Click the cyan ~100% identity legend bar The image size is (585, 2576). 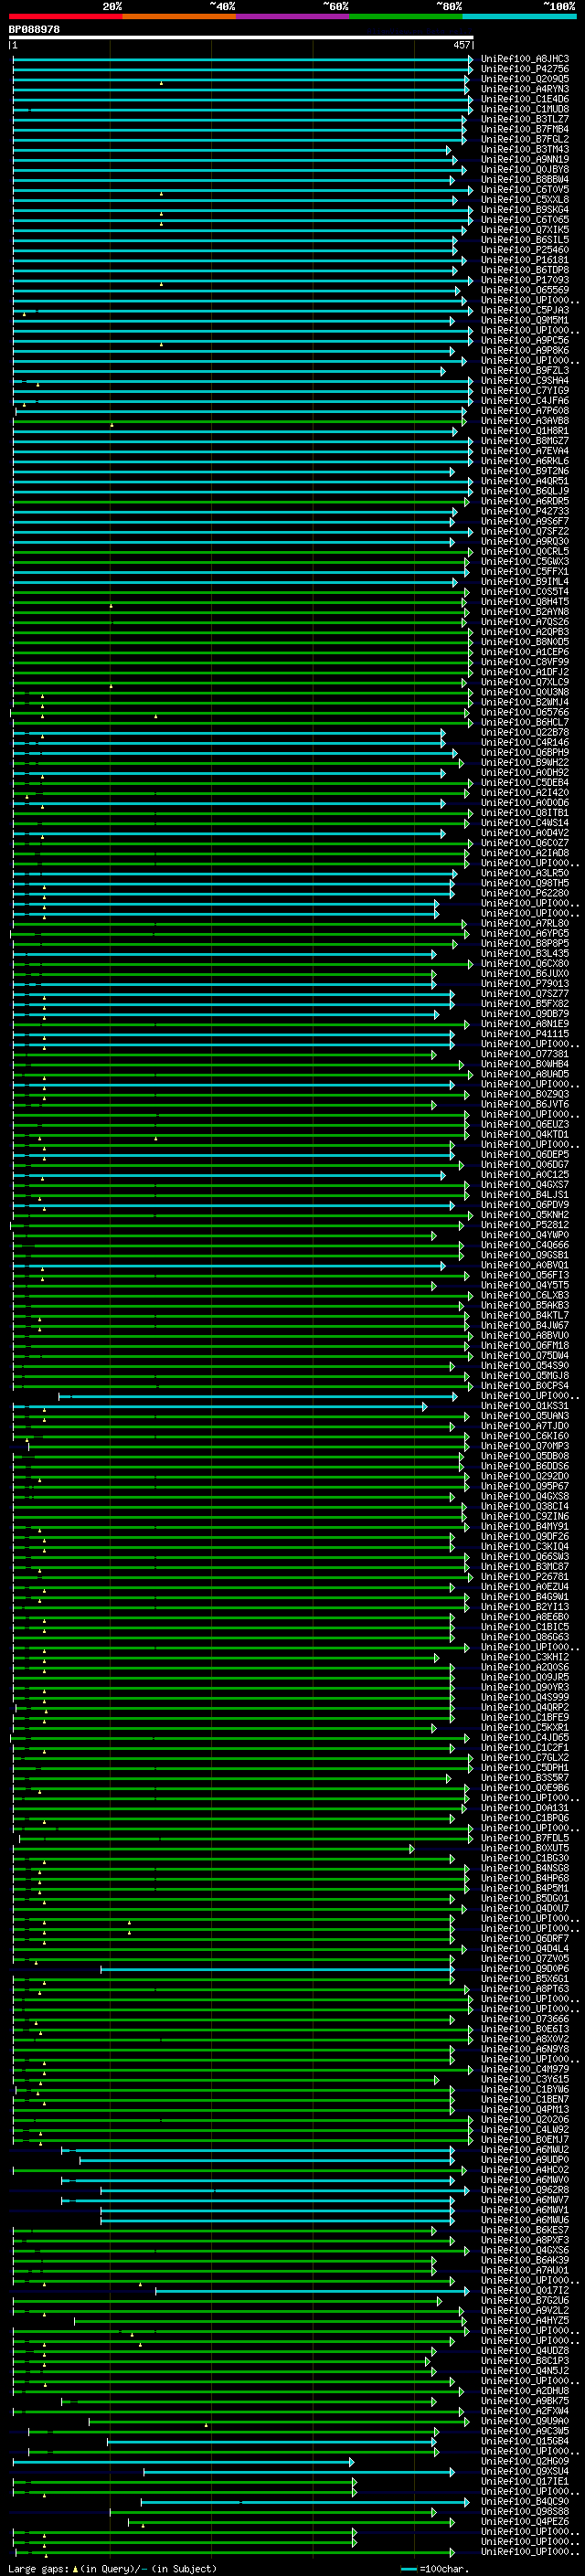coord(520,16)
